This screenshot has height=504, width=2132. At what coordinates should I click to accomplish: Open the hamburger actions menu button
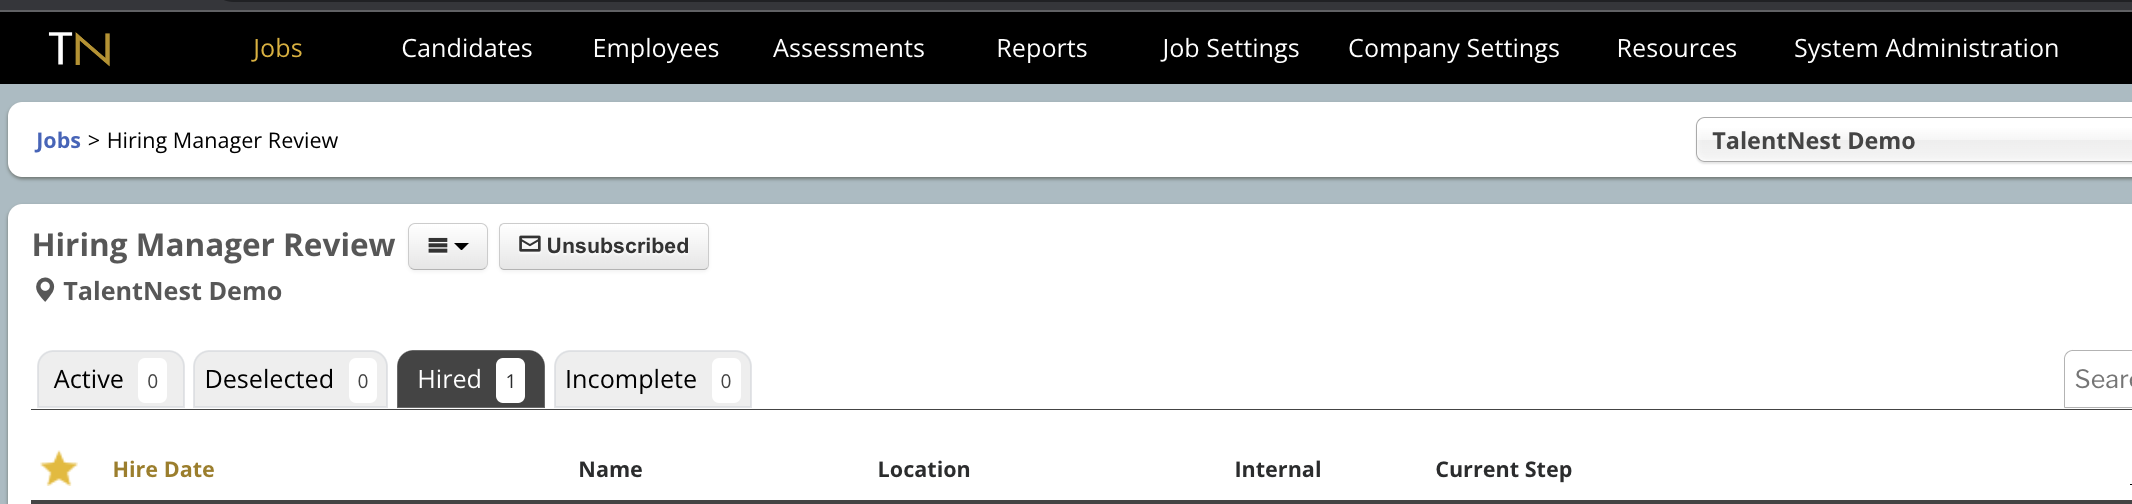(x=447, y=246)
